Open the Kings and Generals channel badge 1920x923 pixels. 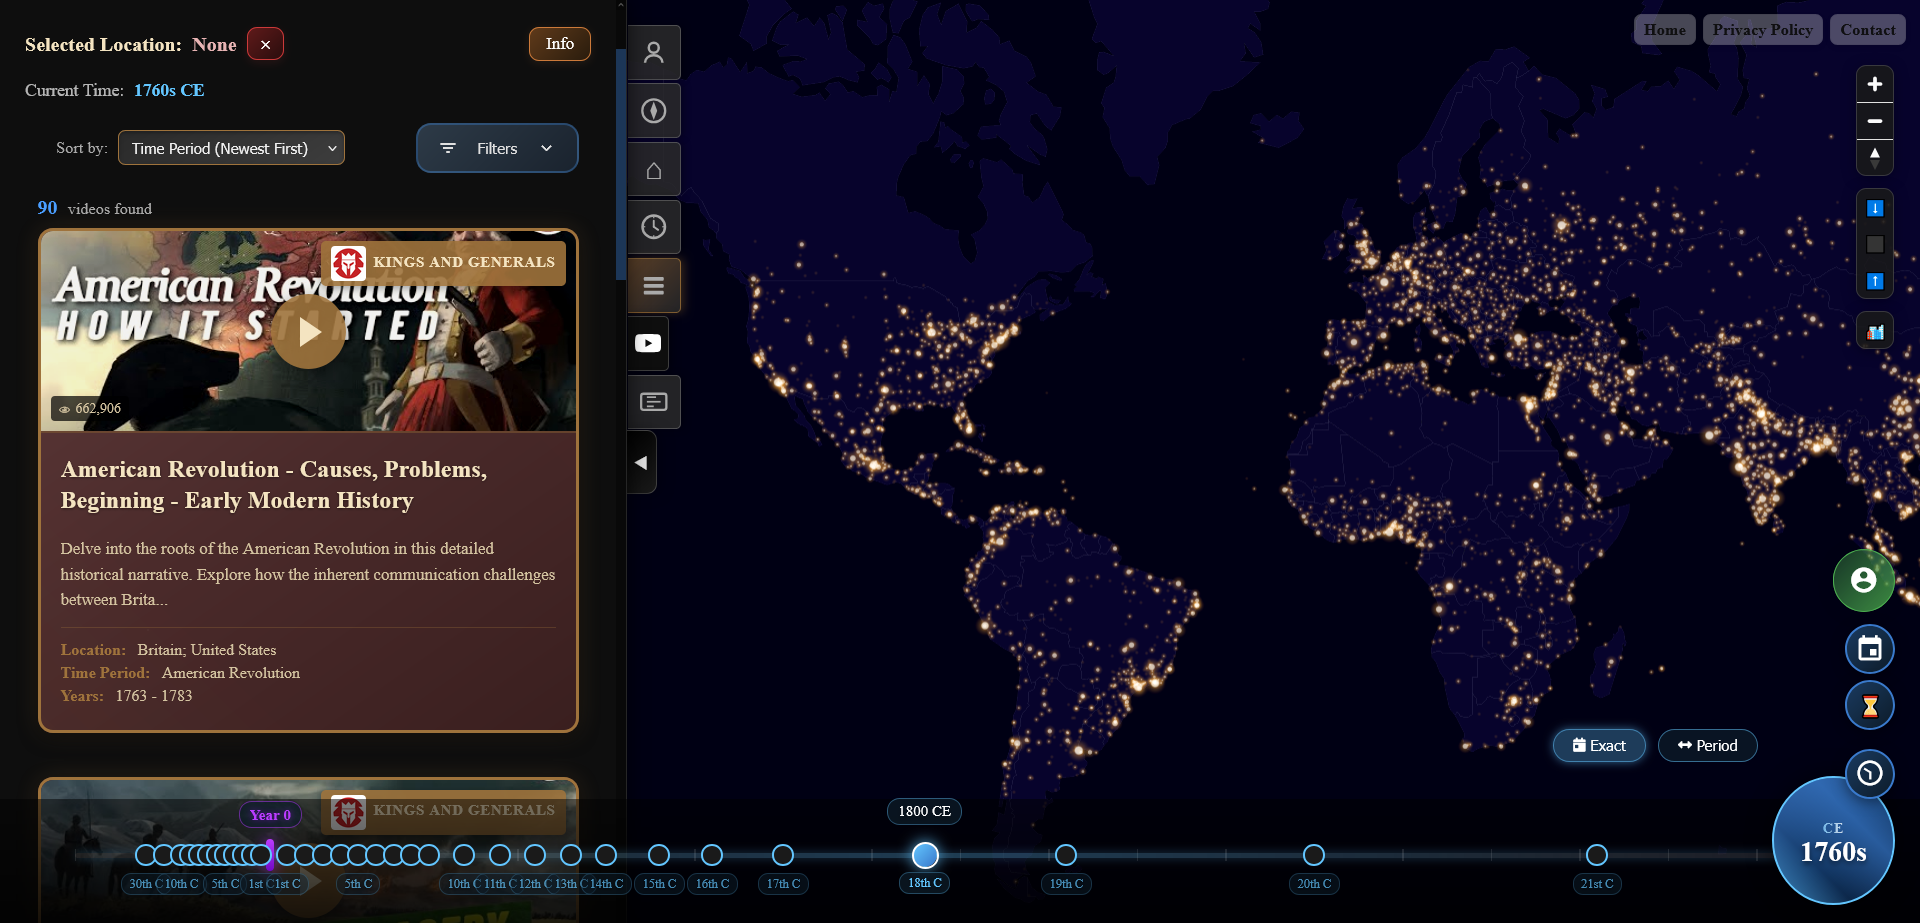[444, 263]
